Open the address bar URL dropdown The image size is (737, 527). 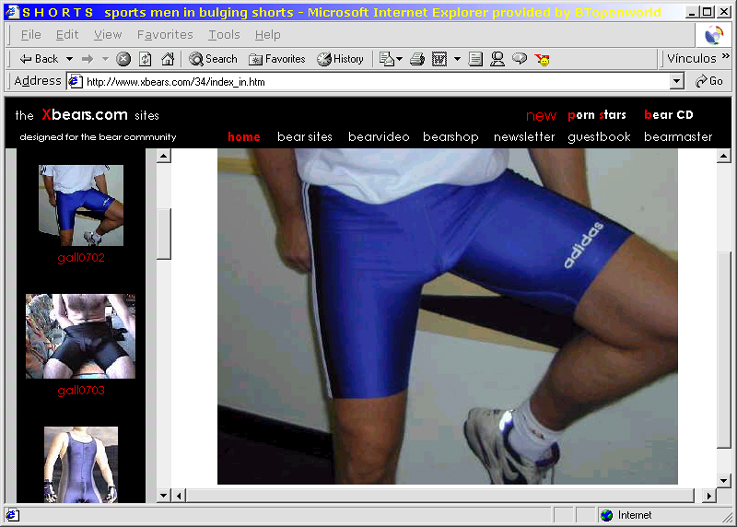[677, 82]
